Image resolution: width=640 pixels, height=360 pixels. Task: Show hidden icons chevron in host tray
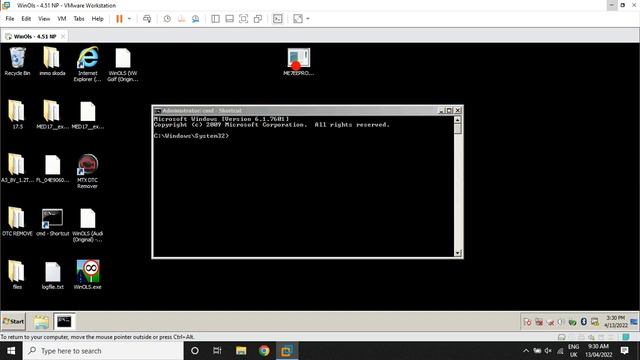click(526, 351)
